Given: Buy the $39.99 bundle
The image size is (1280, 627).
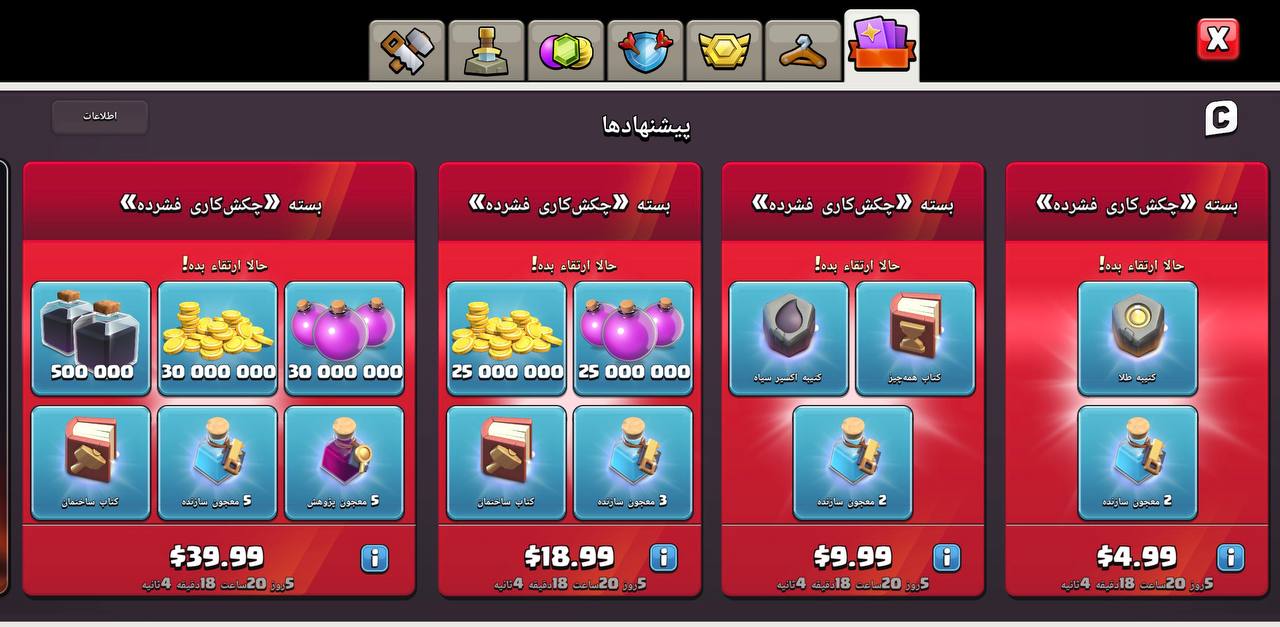Looking at the screenshot, I should (217, 556).
